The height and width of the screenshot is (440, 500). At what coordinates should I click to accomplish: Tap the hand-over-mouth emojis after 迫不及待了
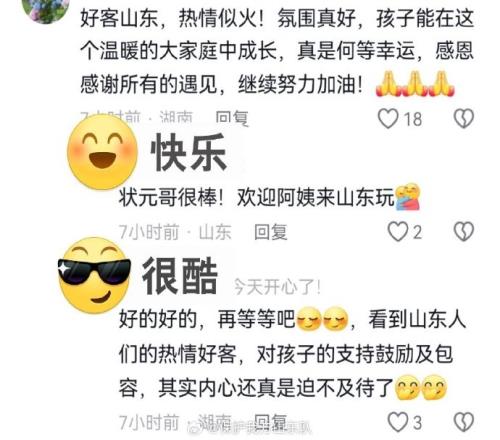420,387
